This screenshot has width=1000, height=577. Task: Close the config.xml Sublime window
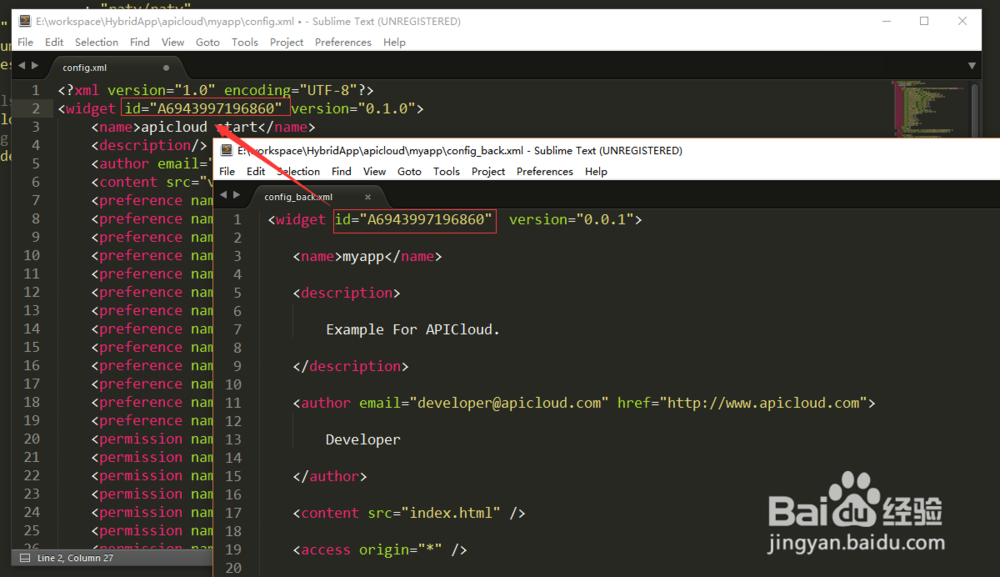point(962,21)
